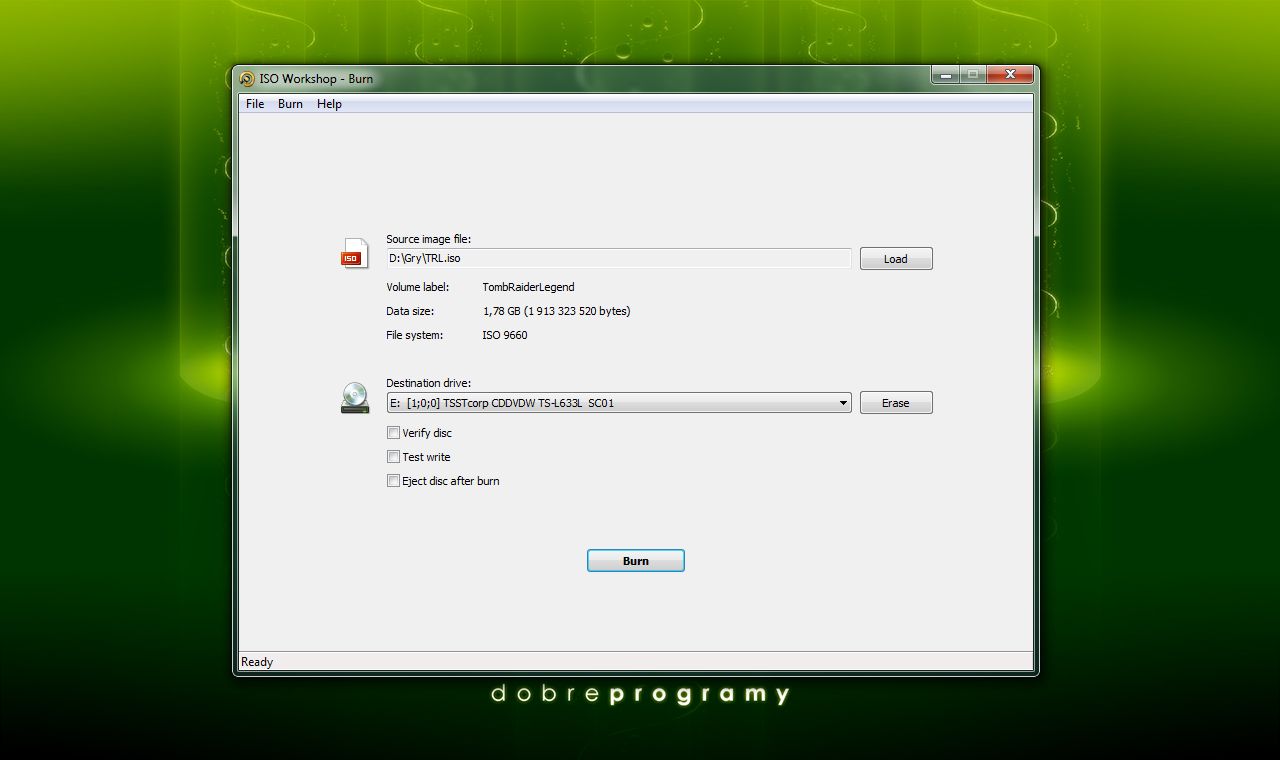
Task: Click the Destination drive label
Action: click(428, 383)
